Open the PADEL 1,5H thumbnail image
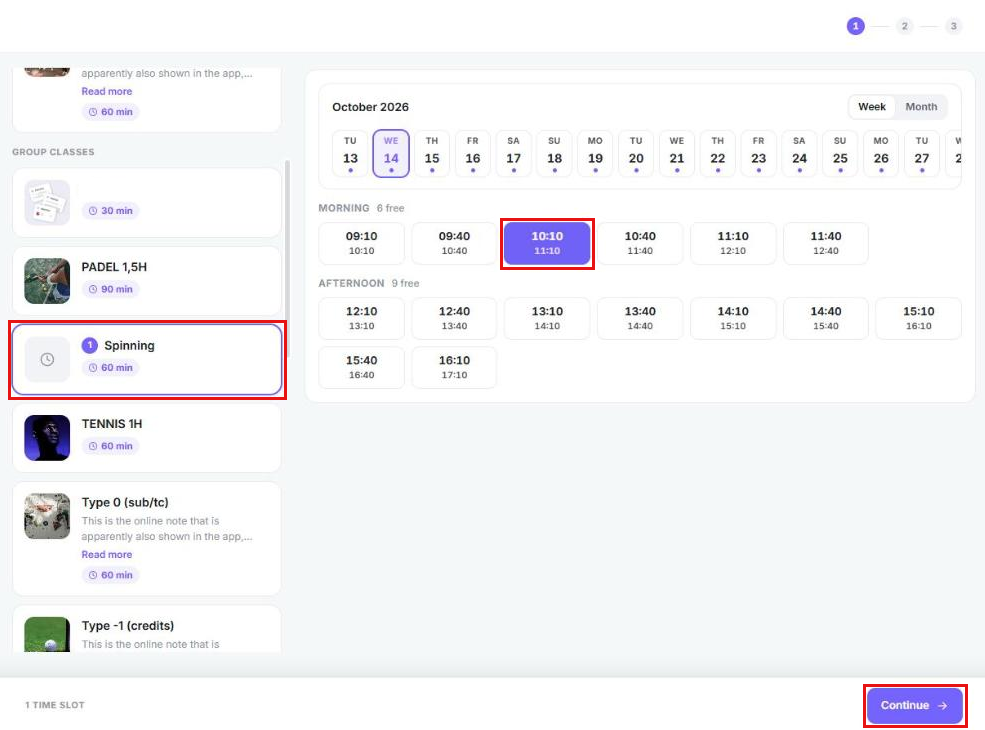 [47, 281]
